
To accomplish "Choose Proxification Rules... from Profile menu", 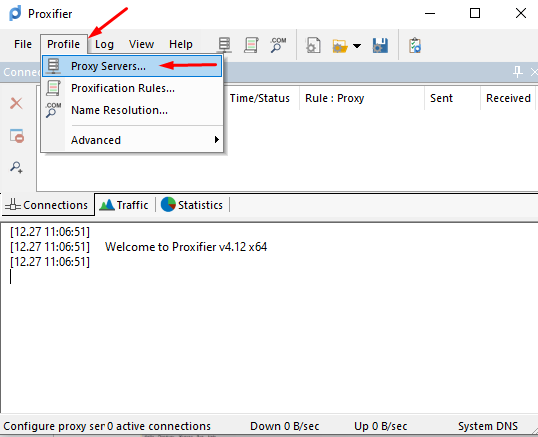I will (x=132, y=88).
